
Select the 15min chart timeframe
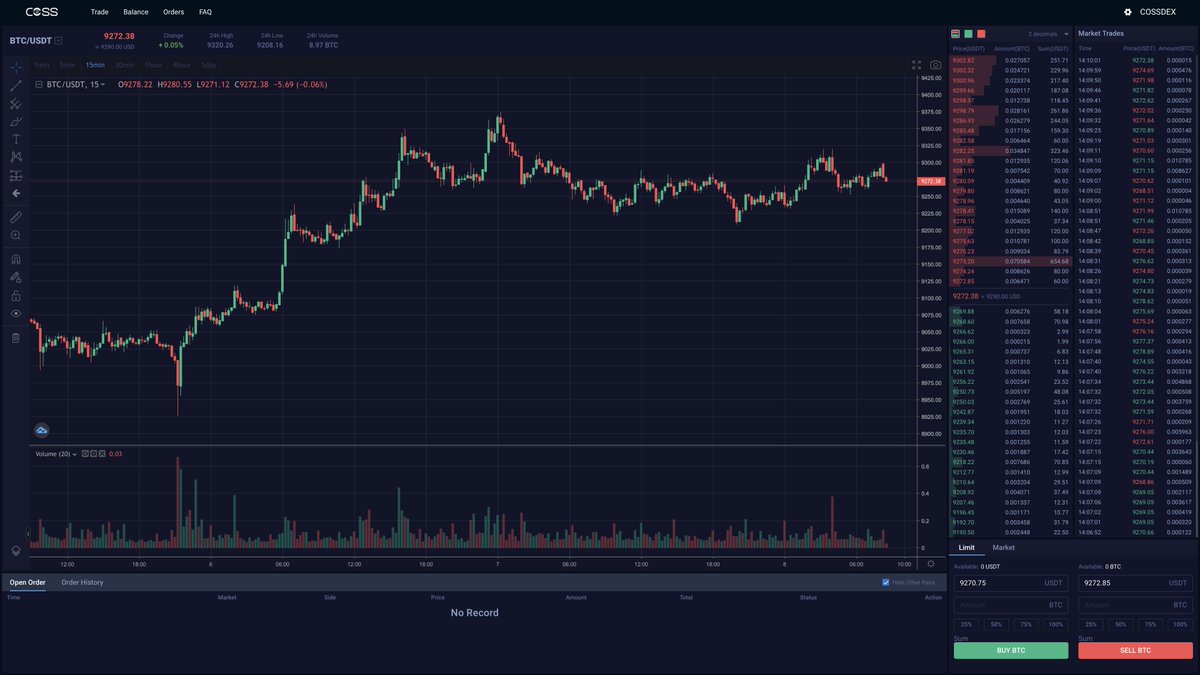coord(95,64)
